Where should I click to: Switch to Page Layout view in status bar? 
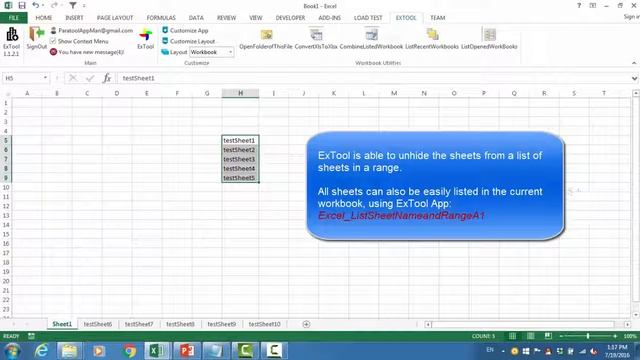(x=530, y=336)
